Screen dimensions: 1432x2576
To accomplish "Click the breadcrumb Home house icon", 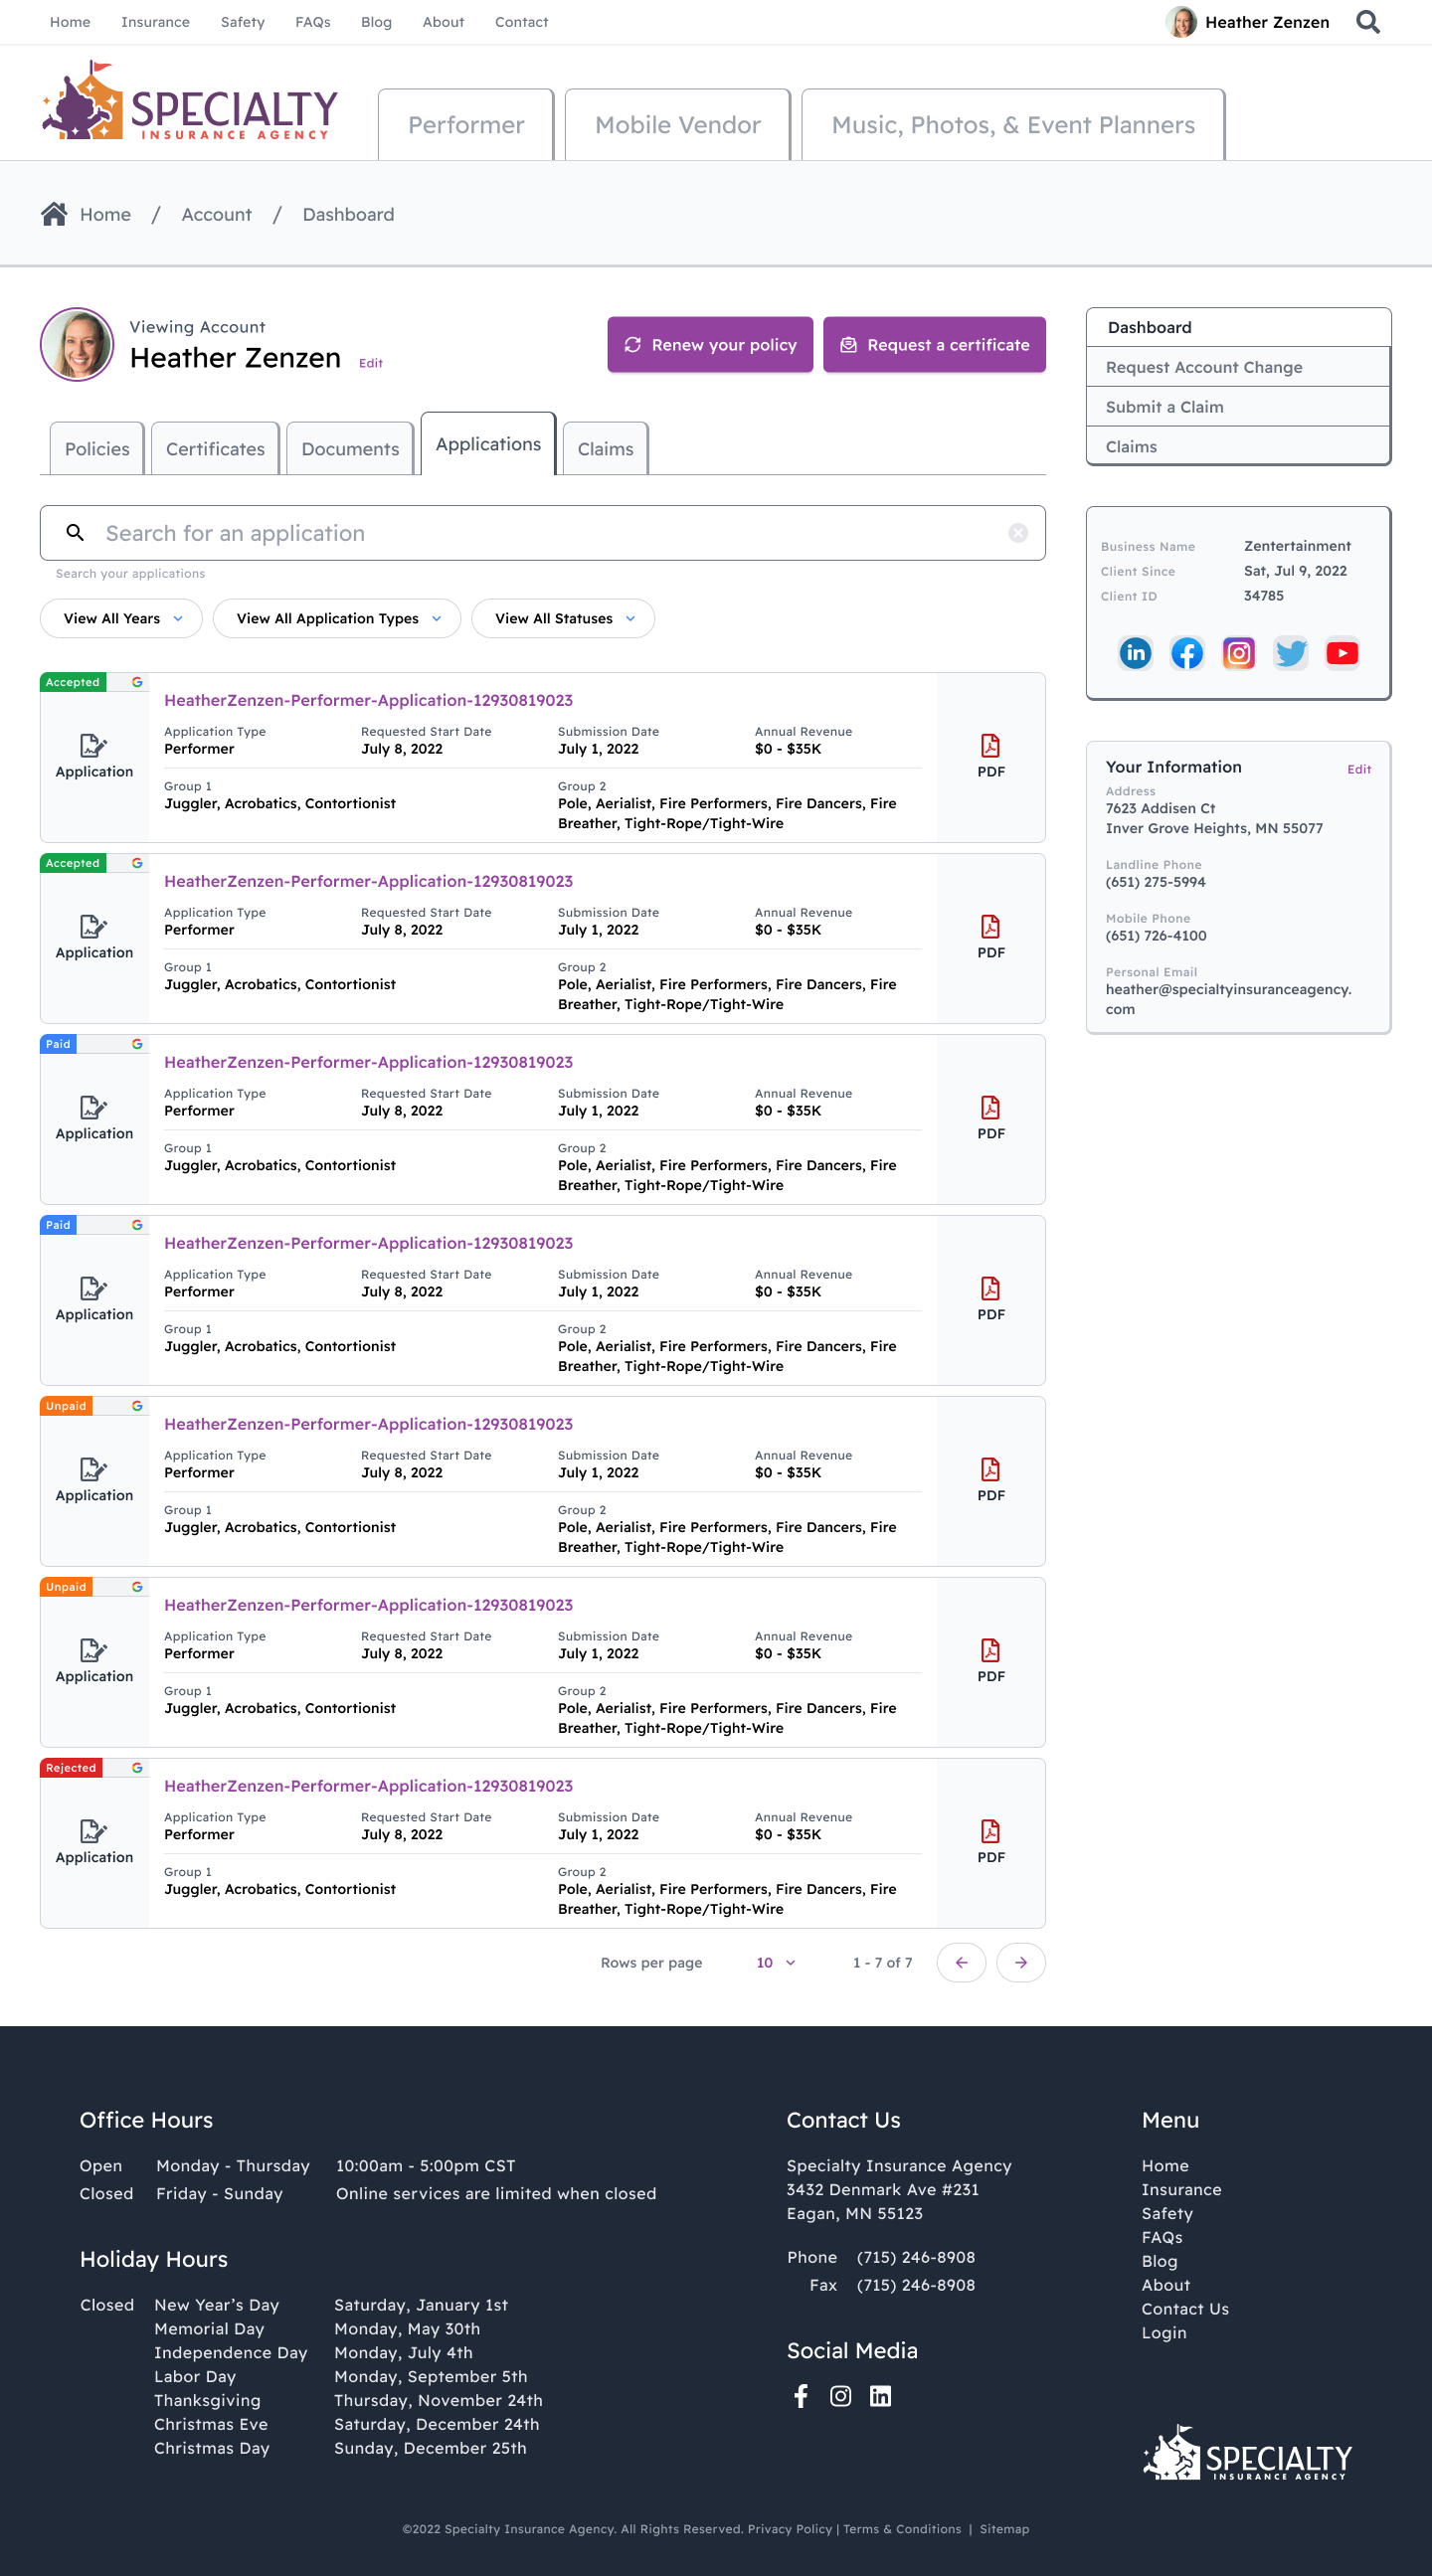I will pyautogui.click(x=54, y=214).
